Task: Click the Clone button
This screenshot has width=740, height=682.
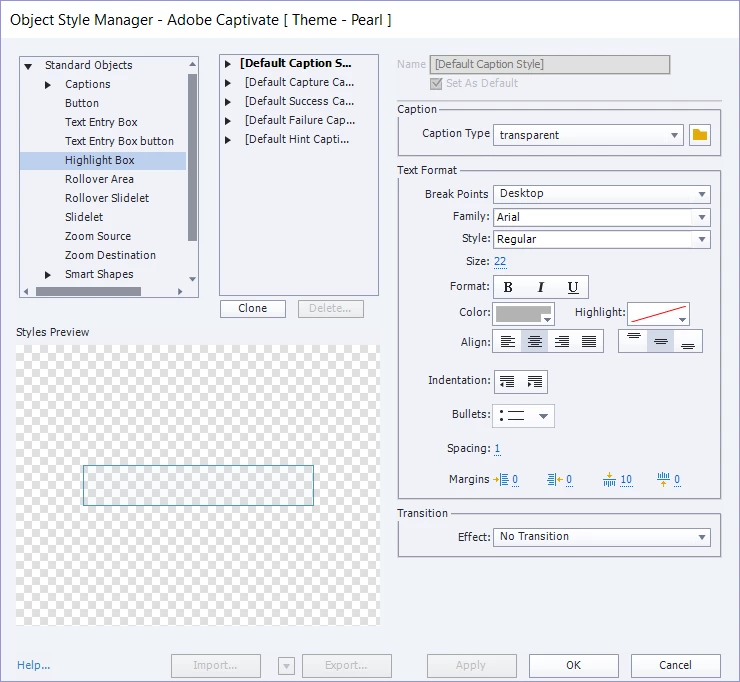Action: pyautogui.click(x=252, y=309)
